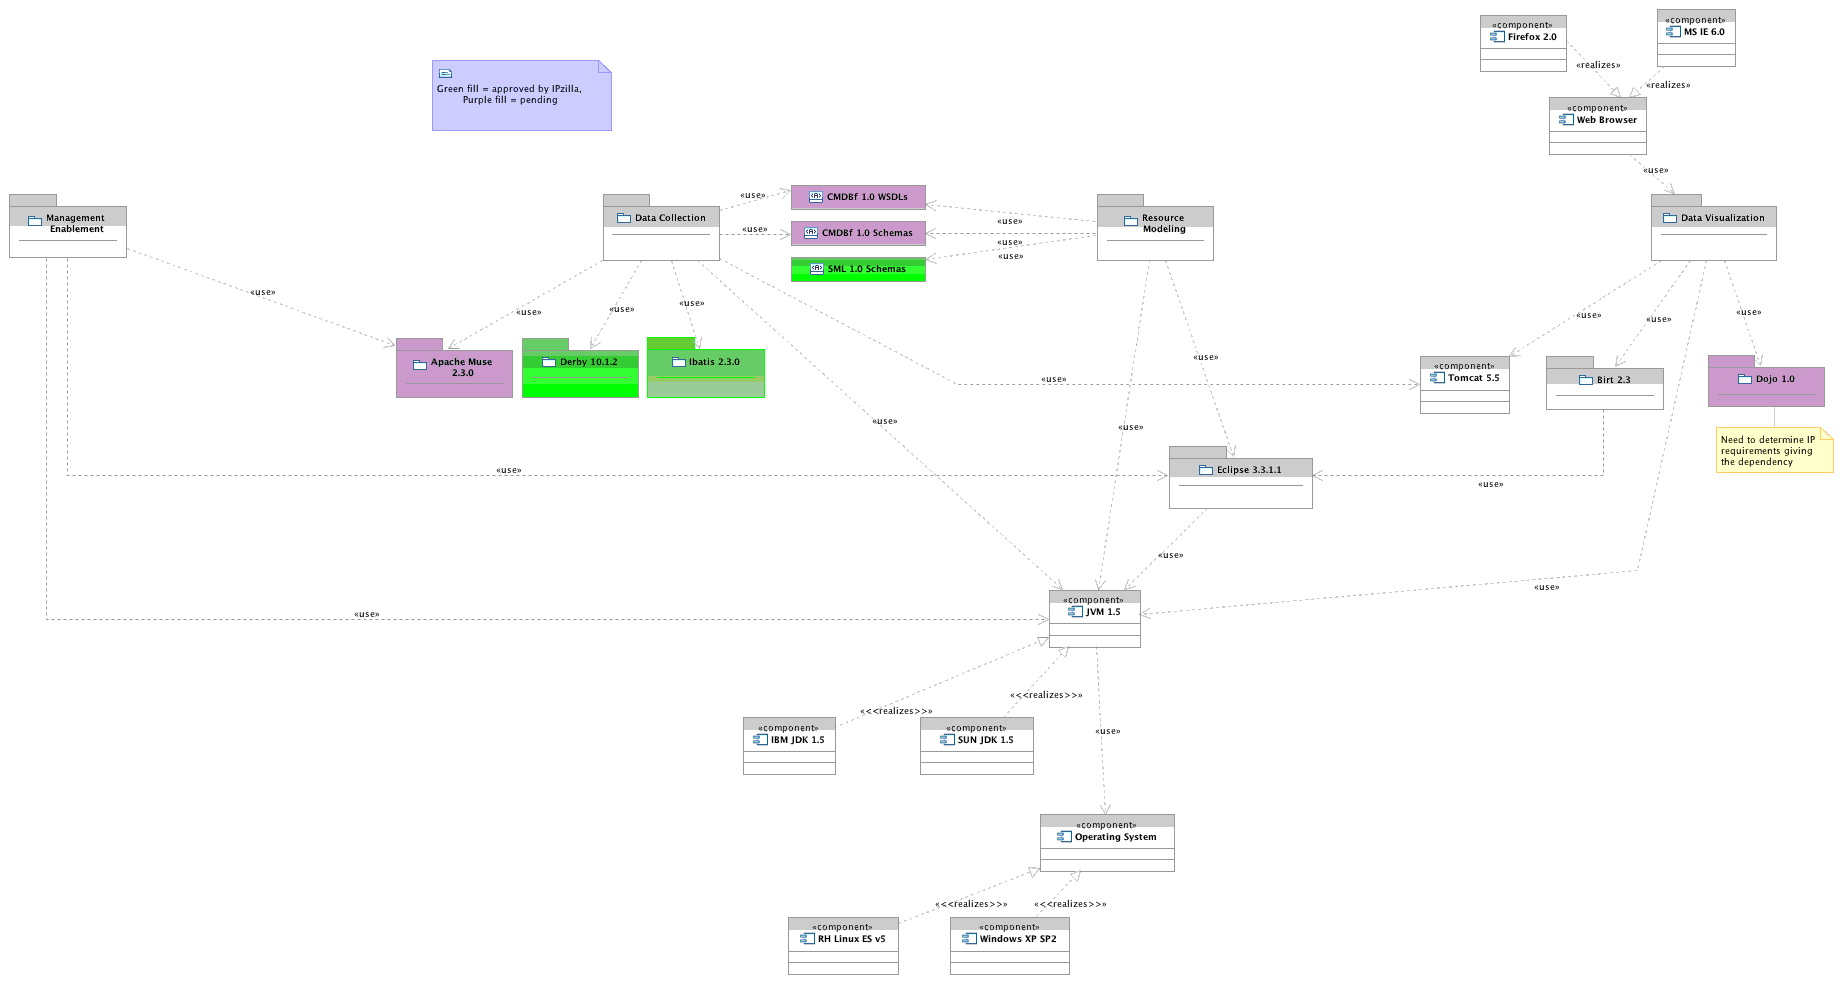Select the «use» label below Eclipse 3.3.1.1
This screenshot has width=1843, height=984.
pyautogui.click(x=1171, y=555)
